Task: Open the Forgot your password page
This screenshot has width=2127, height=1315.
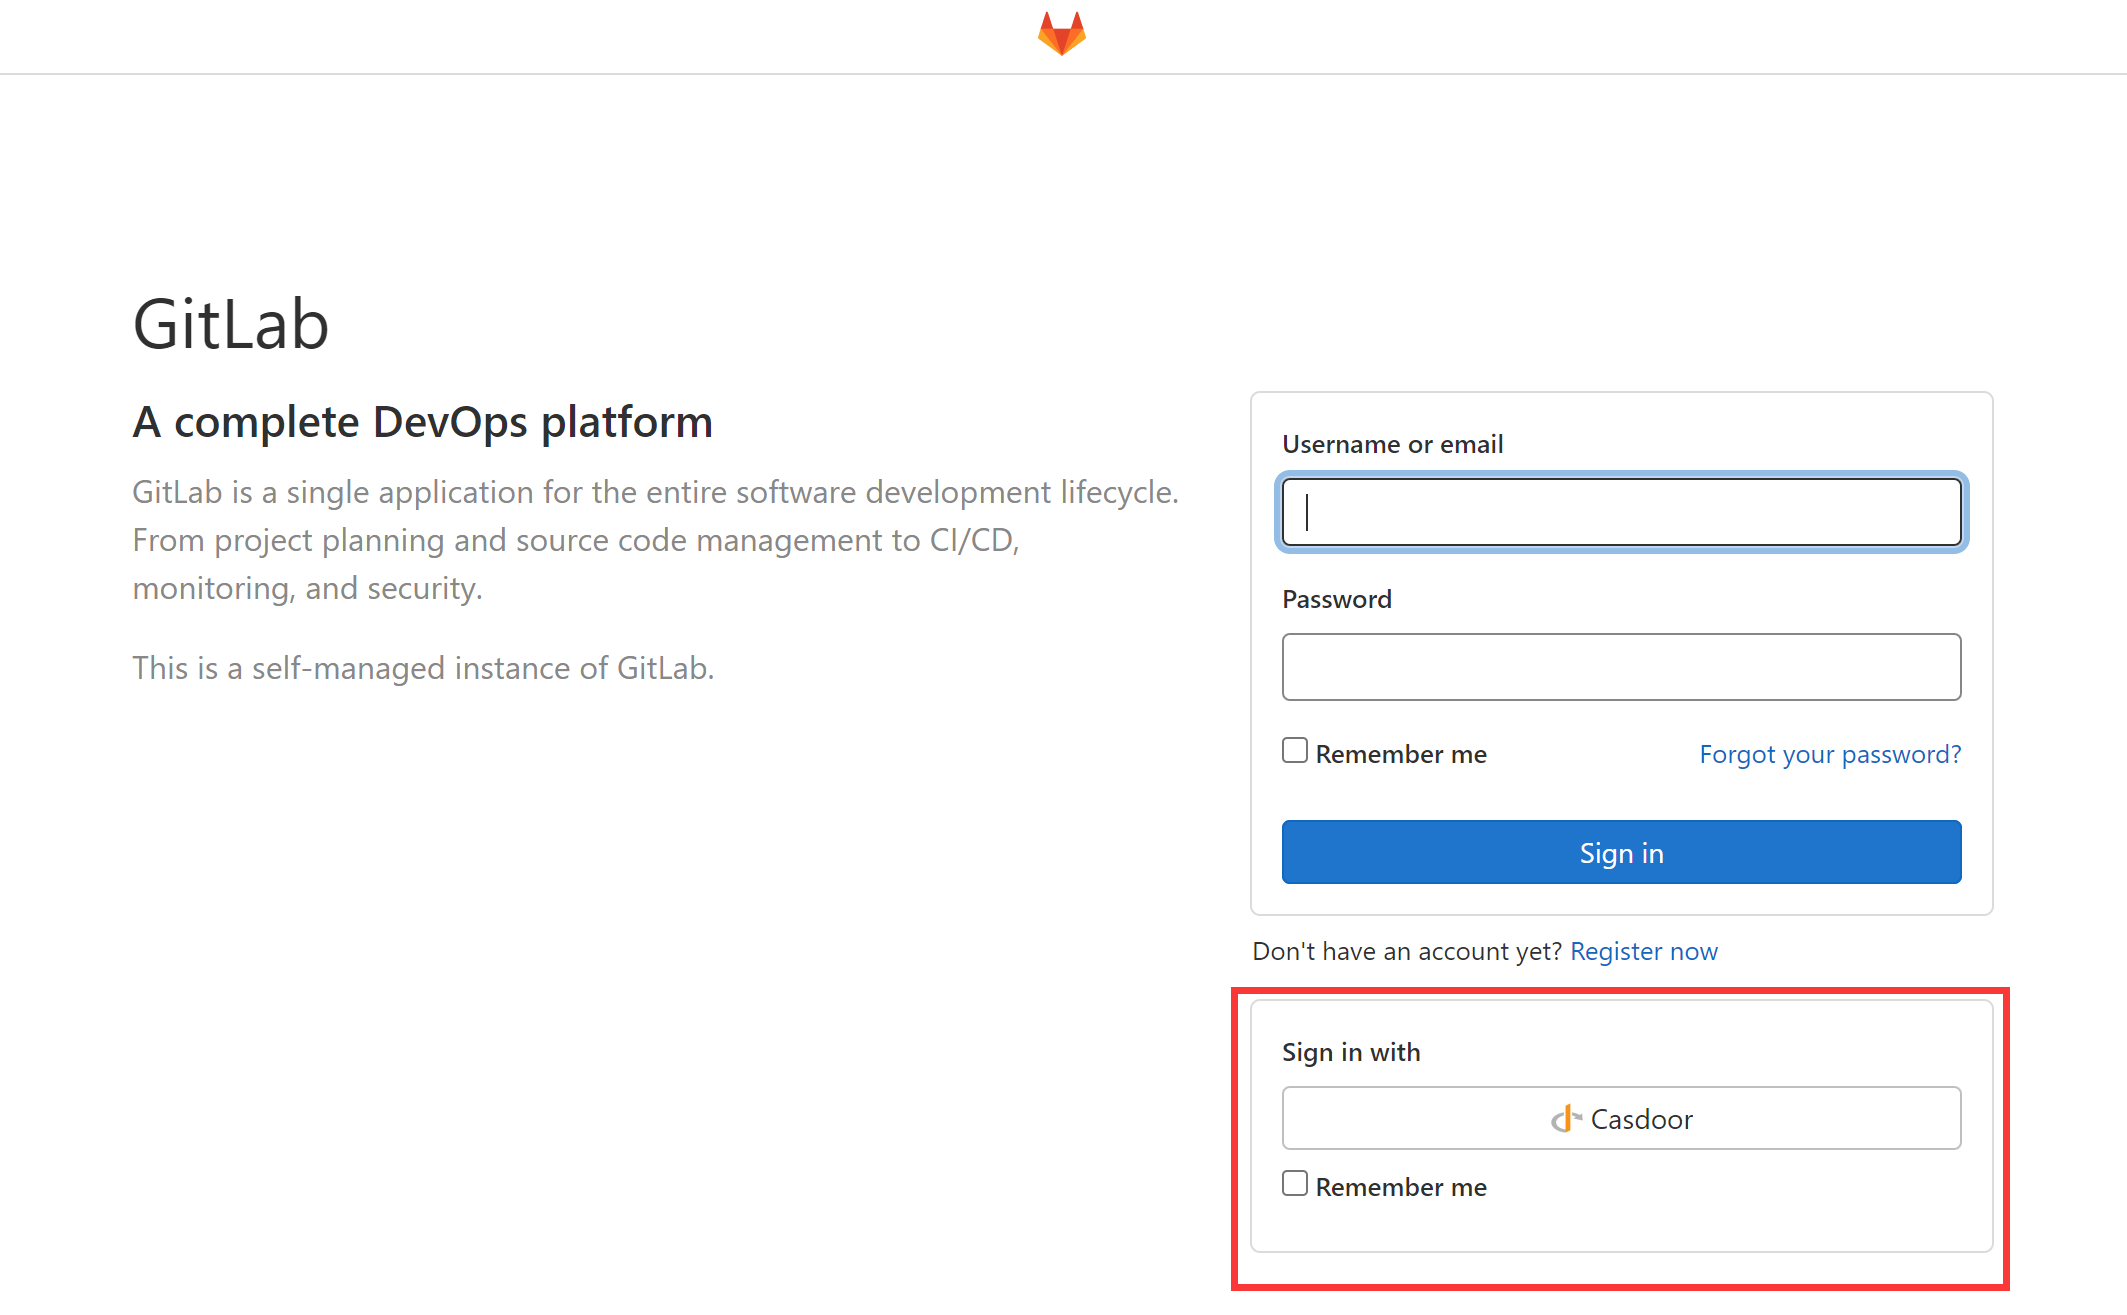Action: (x=1829, y=754)
